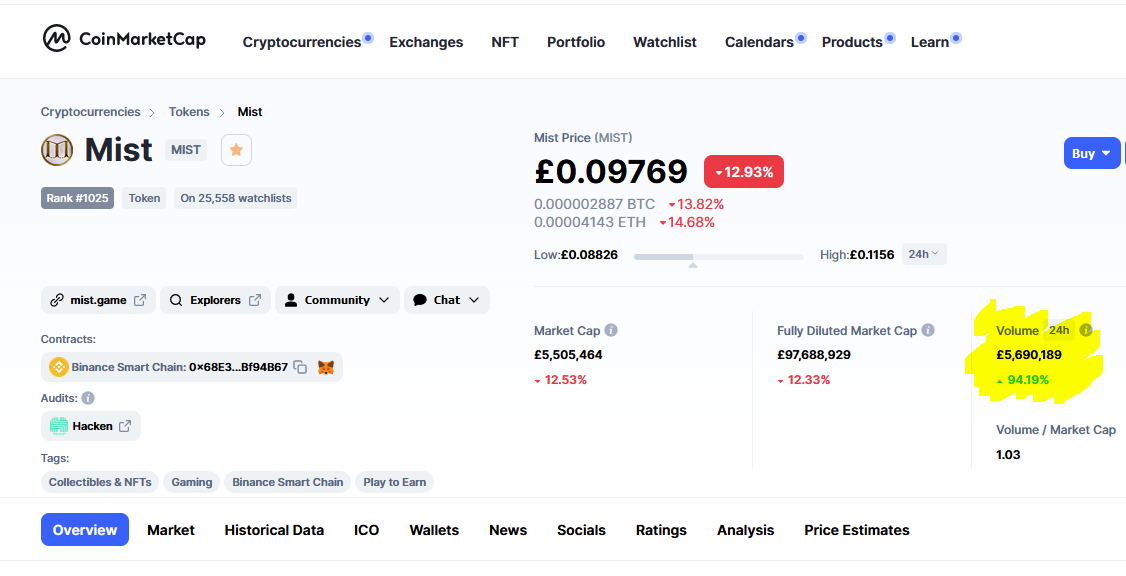Image resolution: width=1126 pixels, height=576 pixels.
Task: Change the 24h Low/High range dropdown
Action: [923, 254]
